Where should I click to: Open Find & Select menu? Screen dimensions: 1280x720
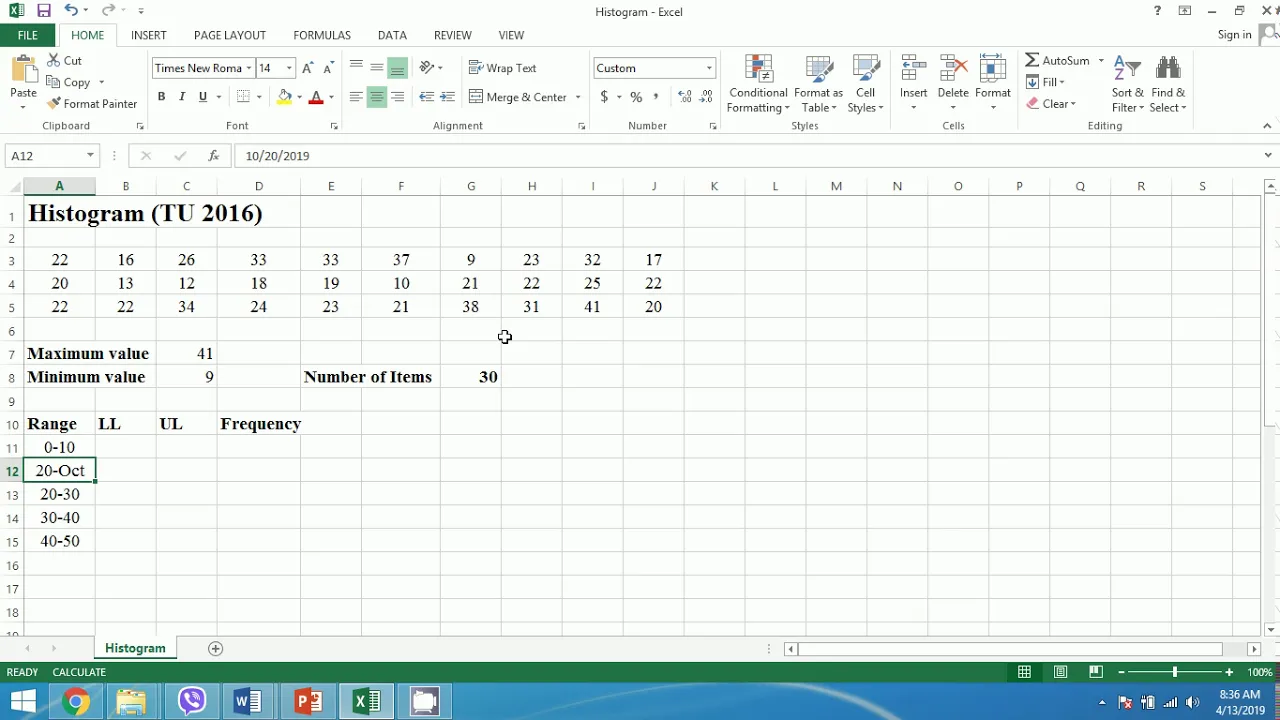pyautogui.click(x=1167, y=85)
